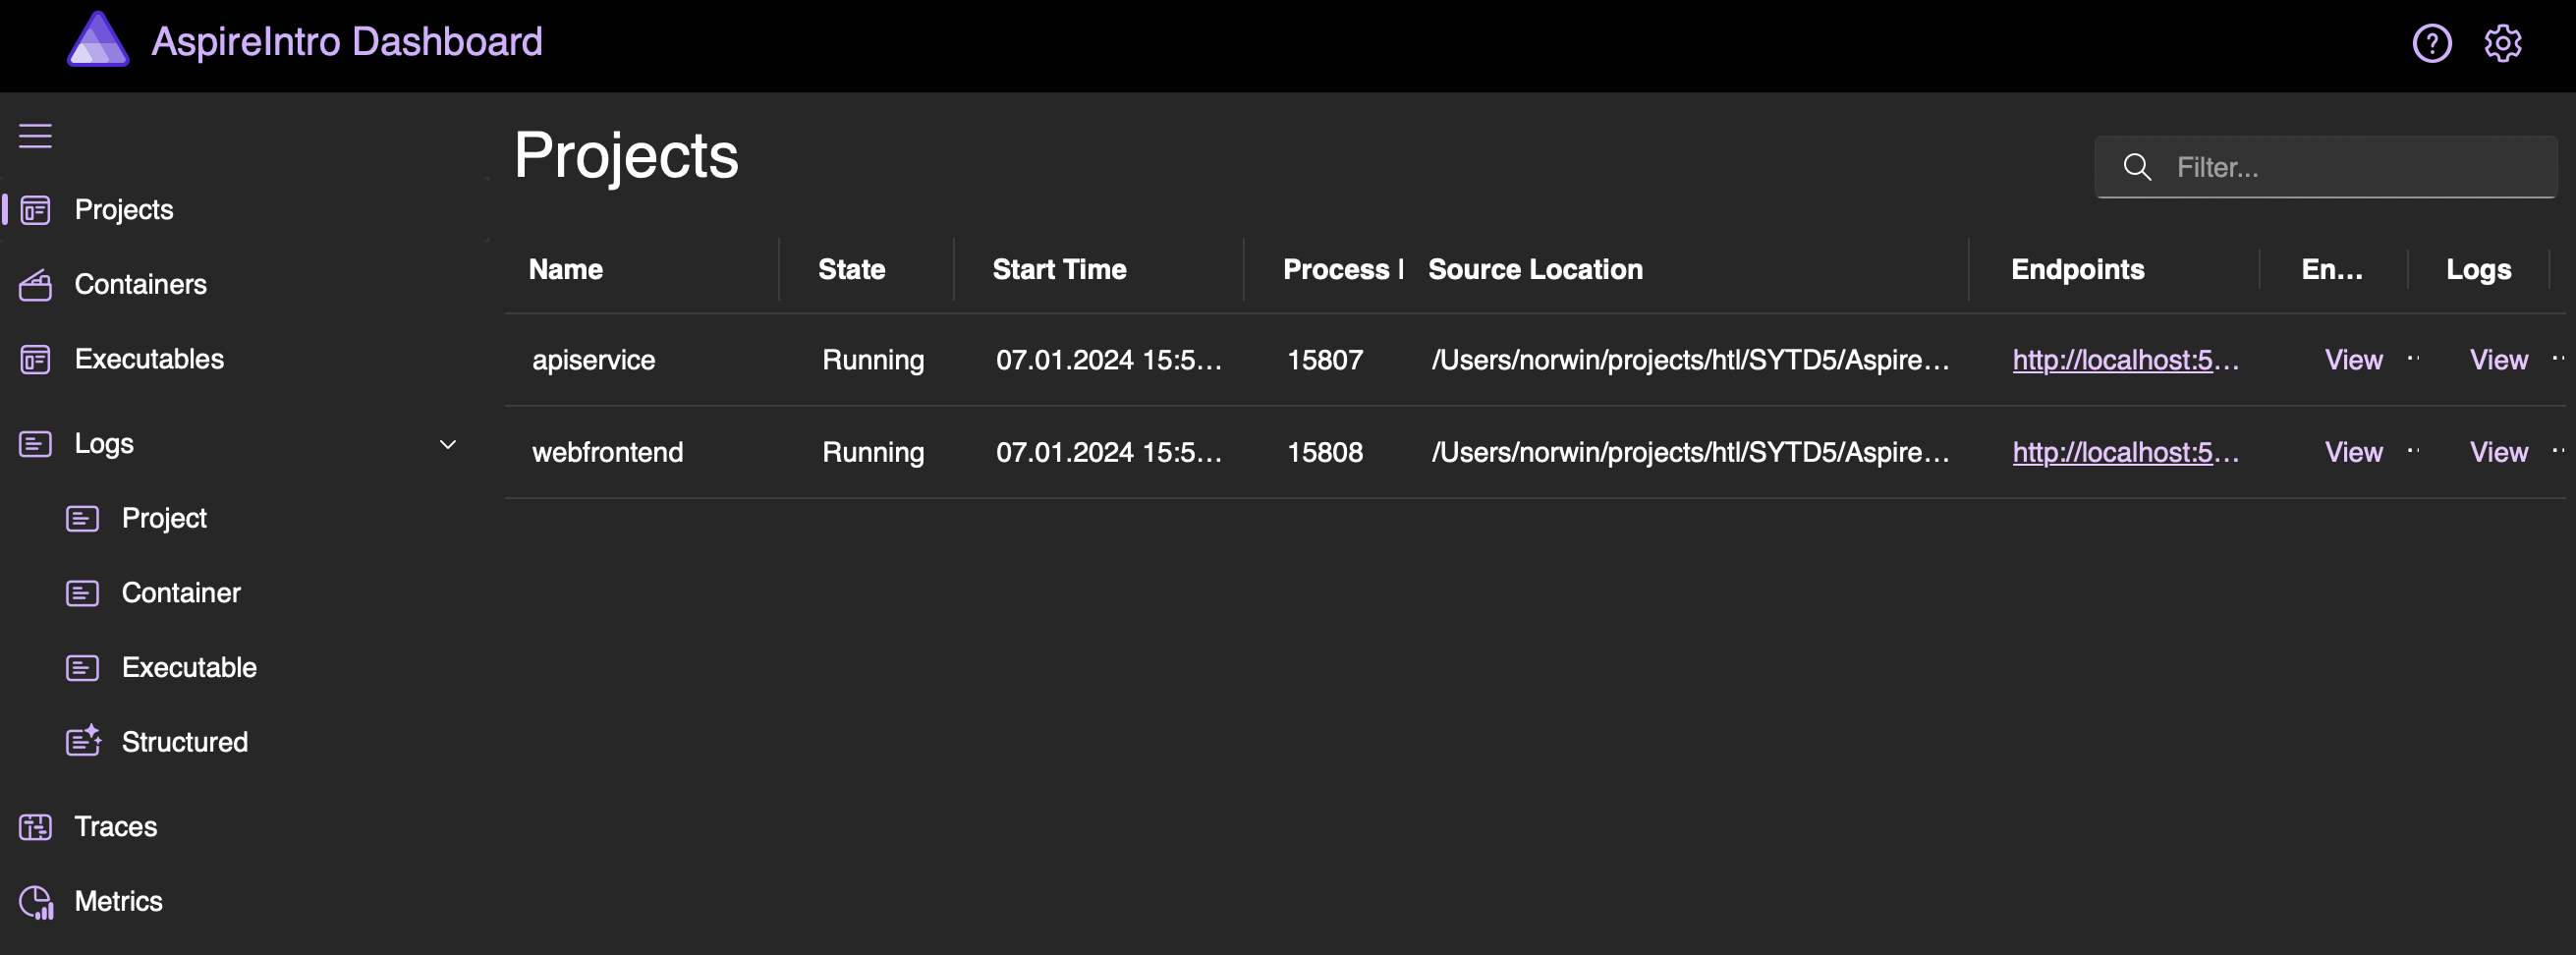
Task: Expand the ellipsis menu next to apiservice endpoints
Action: (2413, 360)
